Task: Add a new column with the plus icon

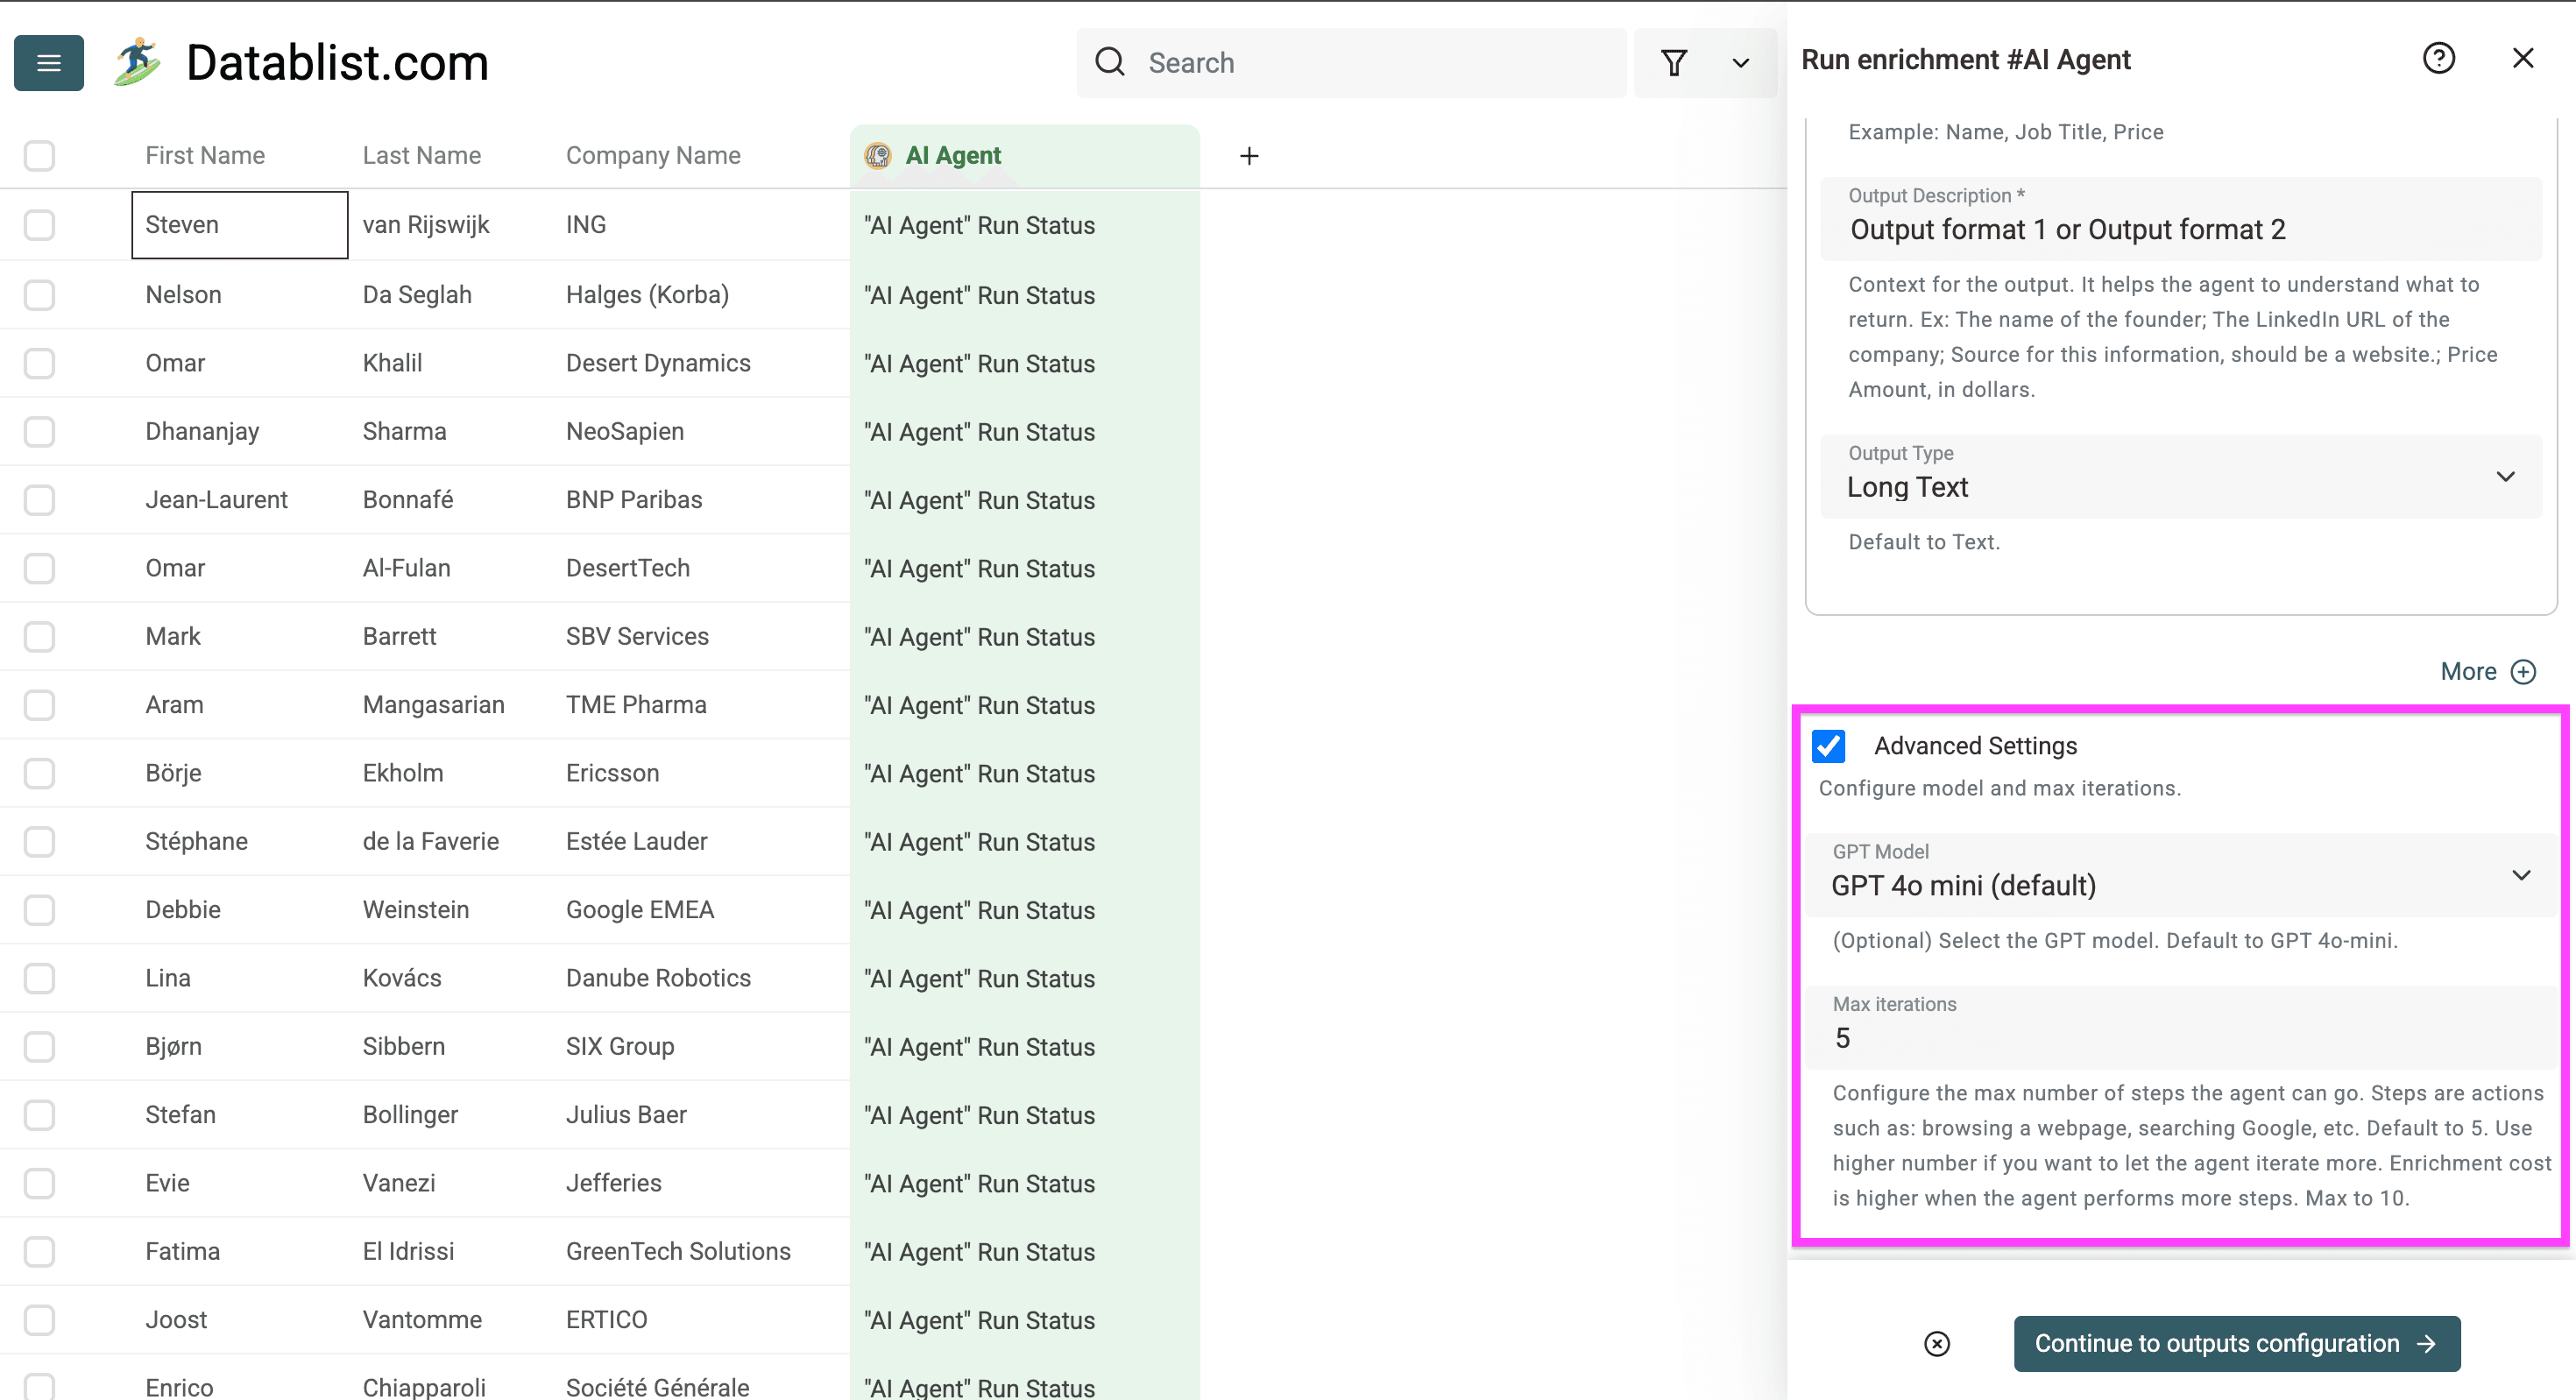Action: tap(1249, 156)
